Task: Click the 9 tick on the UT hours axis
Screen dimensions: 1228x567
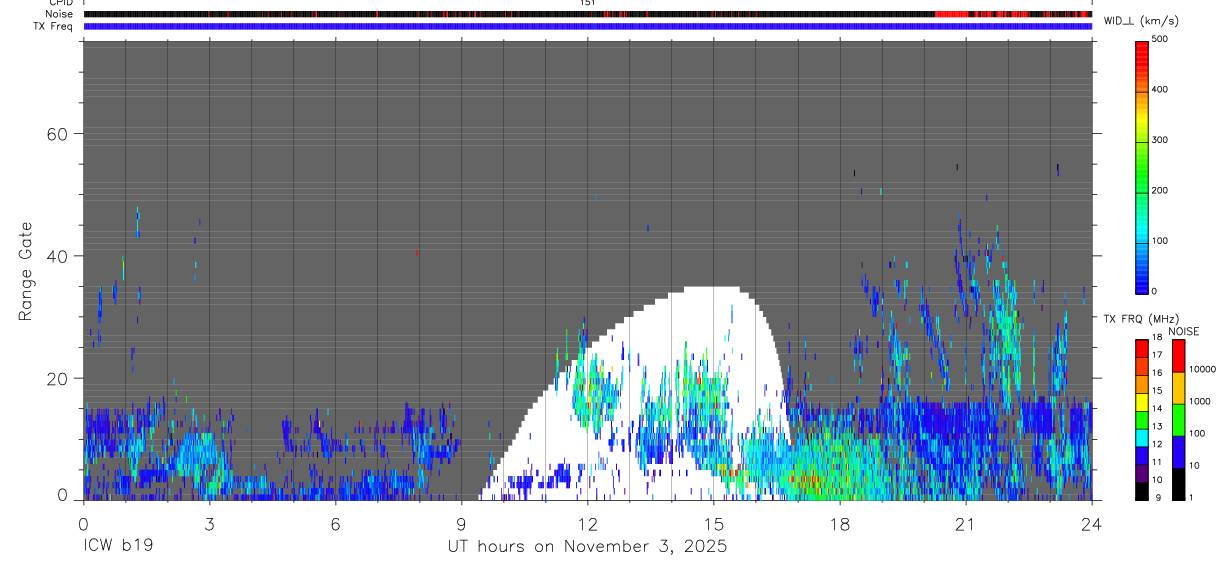Action: [461, 523]
